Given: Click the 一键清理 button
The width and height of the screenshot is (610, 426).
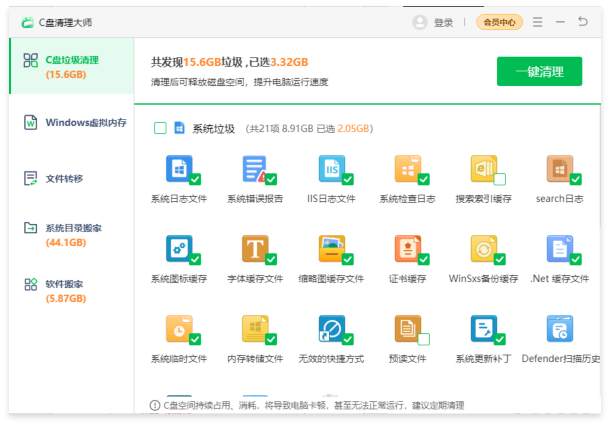Looking at the screenshot, I should [539, 71].
